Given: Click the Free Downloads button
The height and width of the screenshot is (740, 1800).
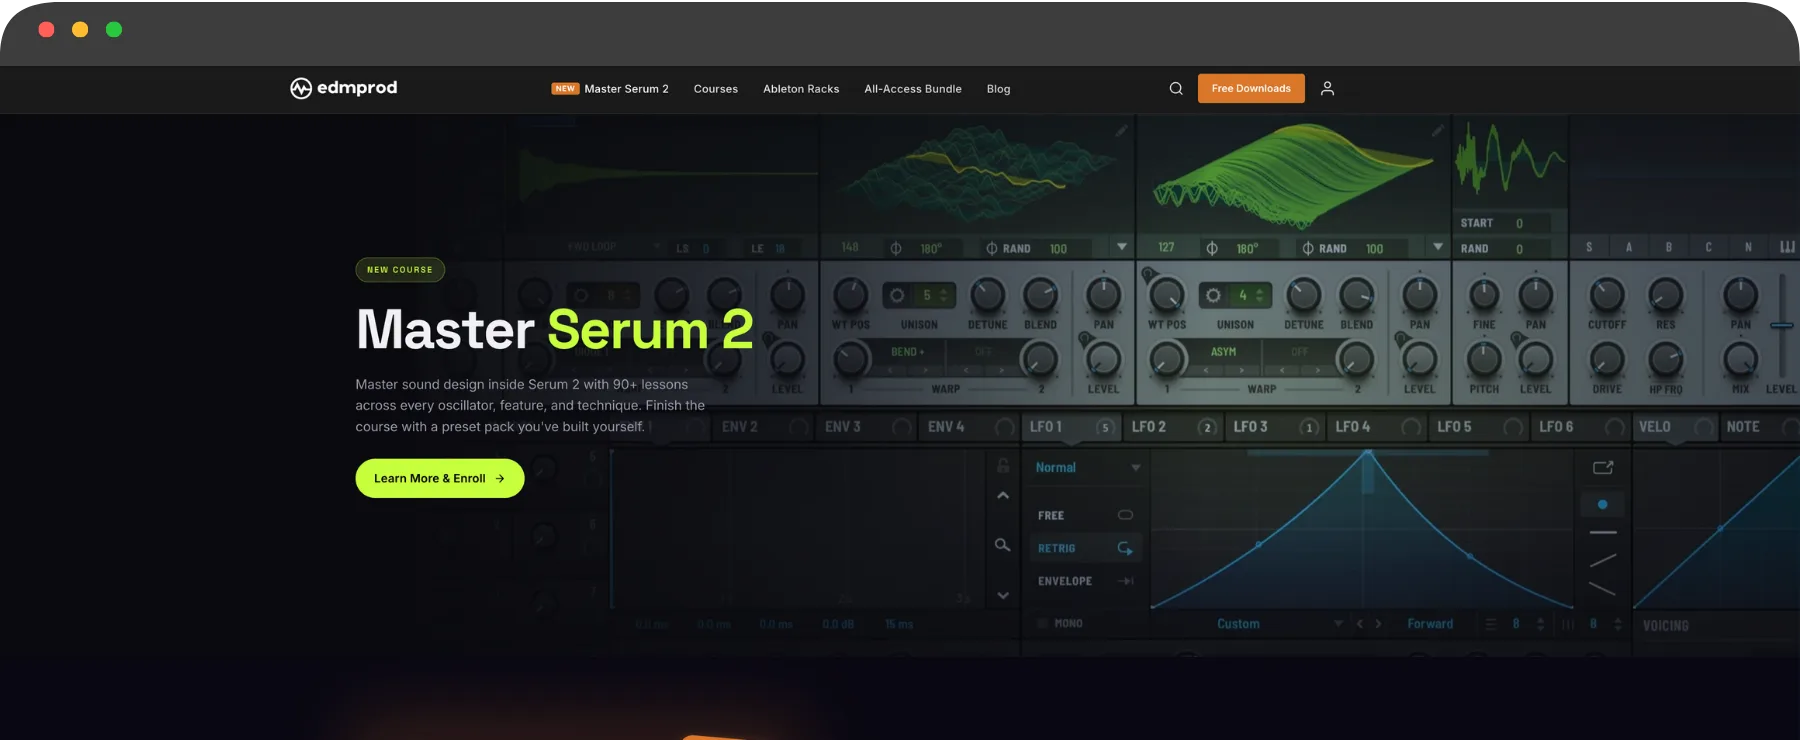Looking at the screenshot, I should [x=1251, y=88].
